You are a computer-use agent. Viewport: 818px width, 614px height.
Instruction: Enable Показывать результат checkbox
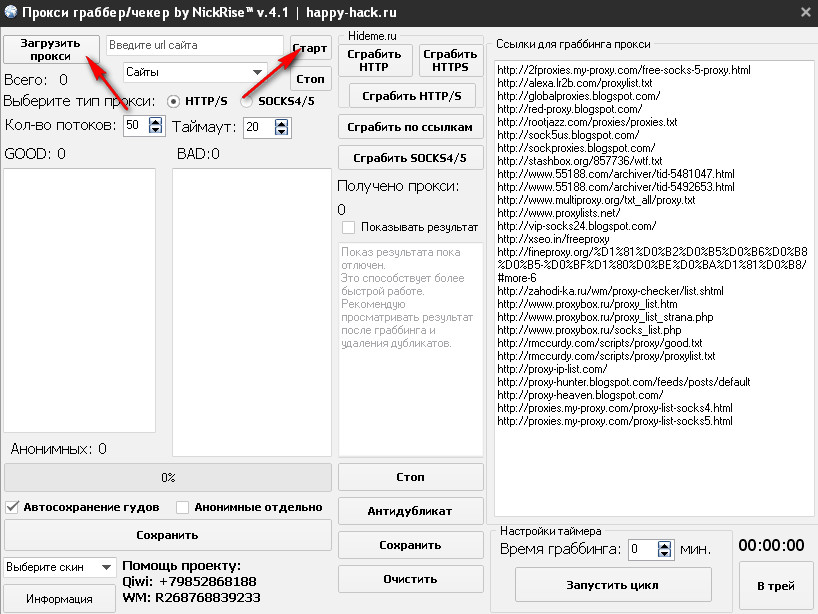(348, 227)
